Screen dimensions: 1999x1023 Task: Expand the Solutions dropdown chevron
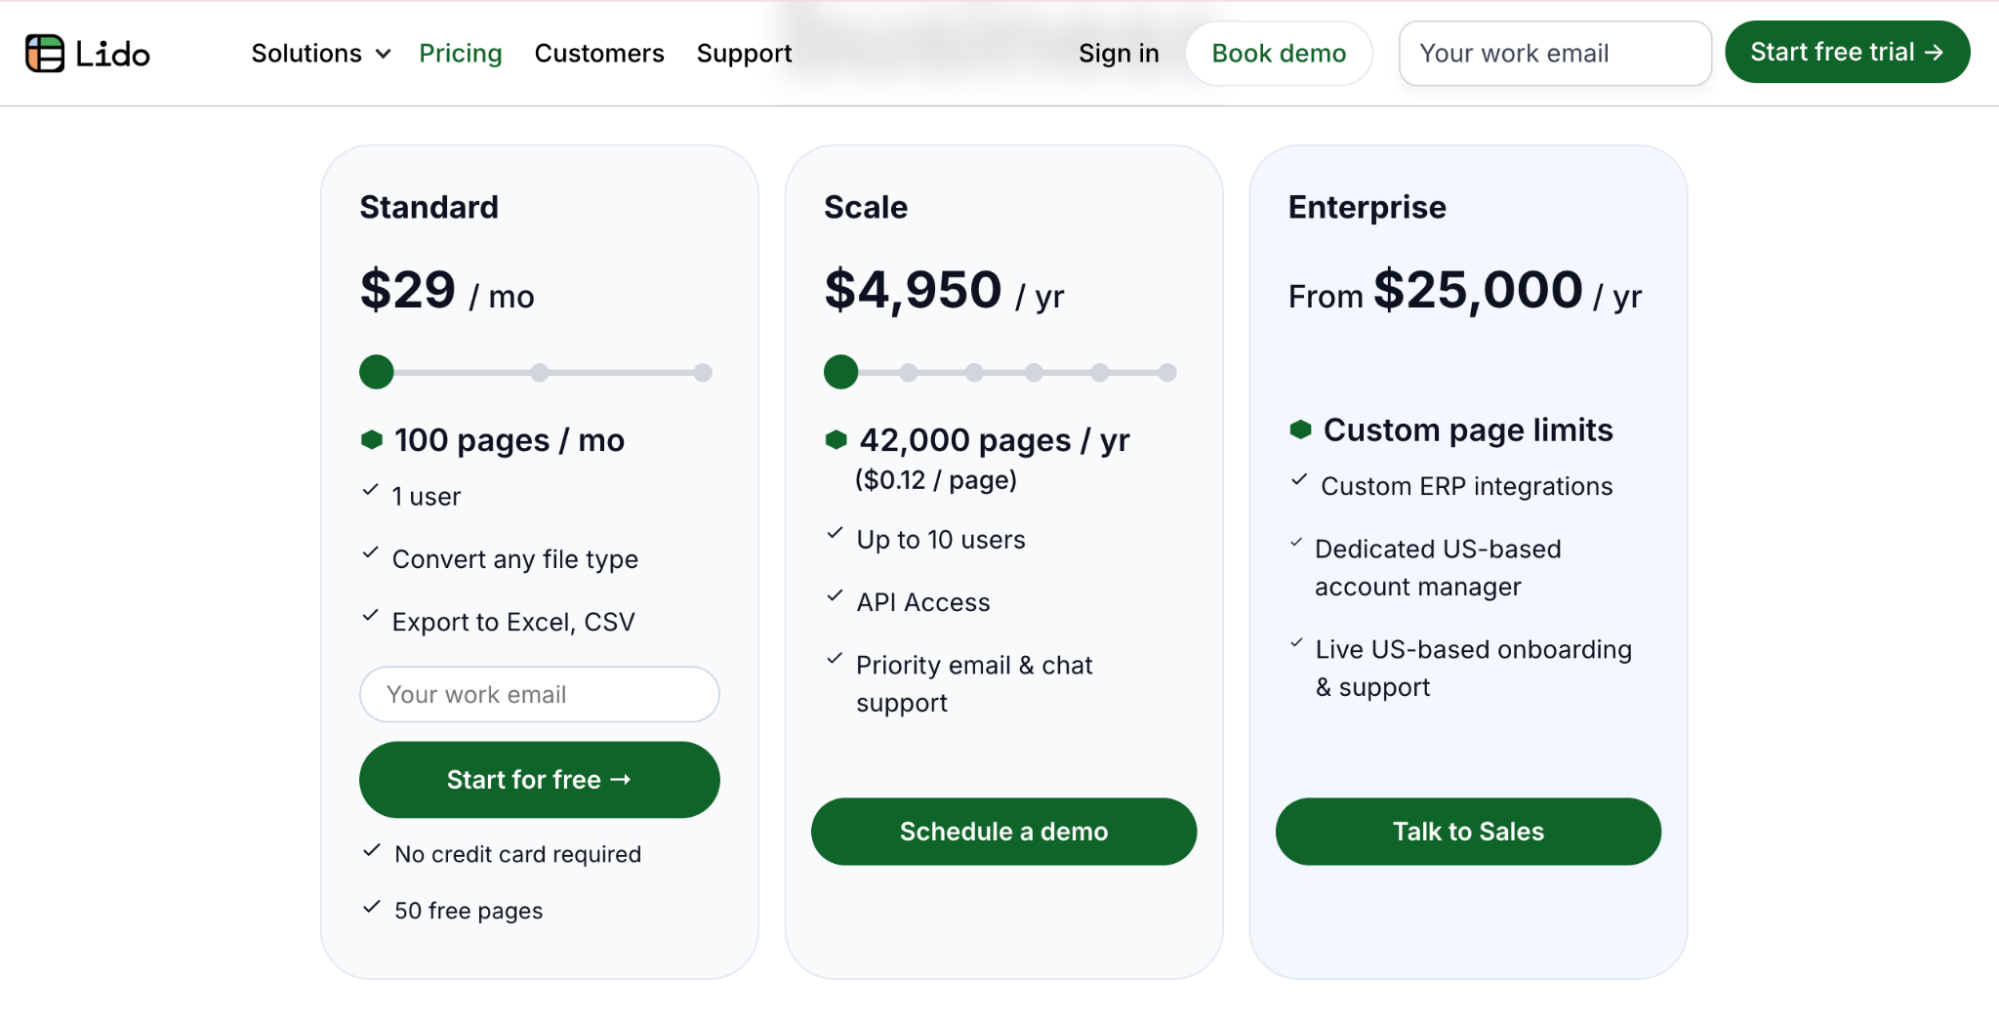(383, 54)
